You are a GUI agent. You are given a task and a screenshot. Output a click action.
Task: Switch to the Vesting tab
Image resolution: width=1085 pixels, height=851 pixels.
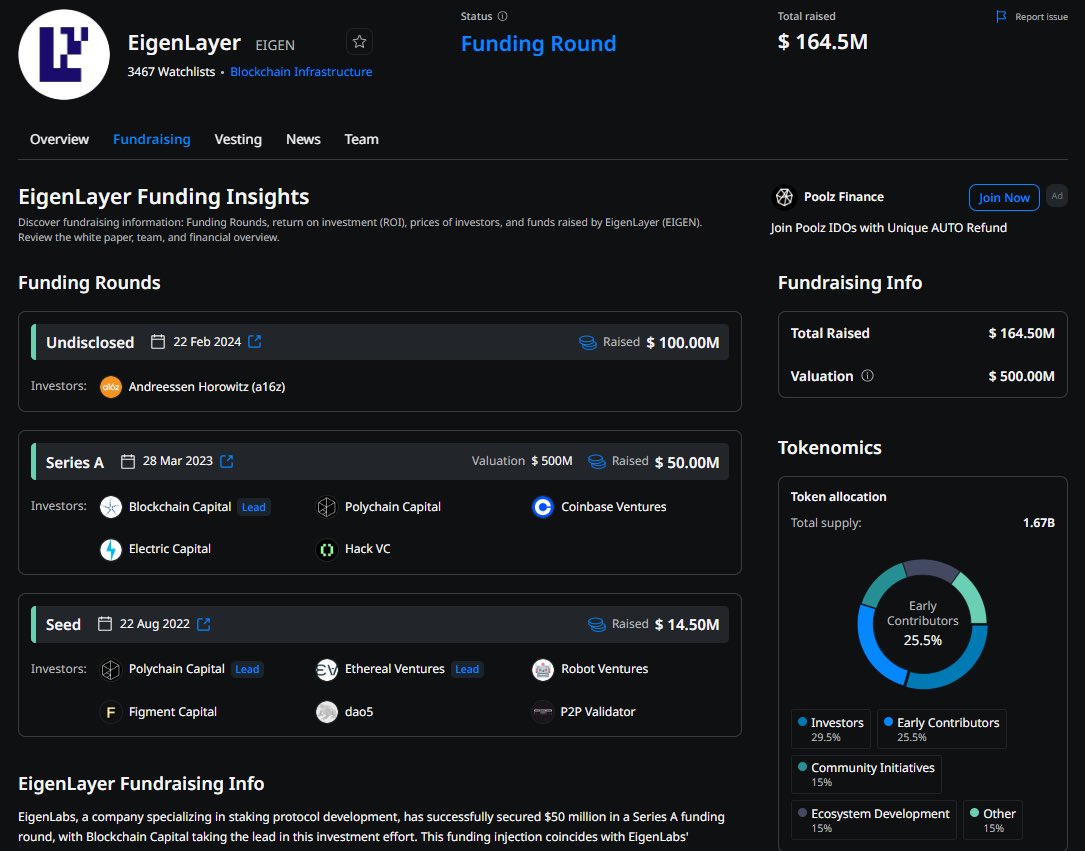[x=238, y=139]
